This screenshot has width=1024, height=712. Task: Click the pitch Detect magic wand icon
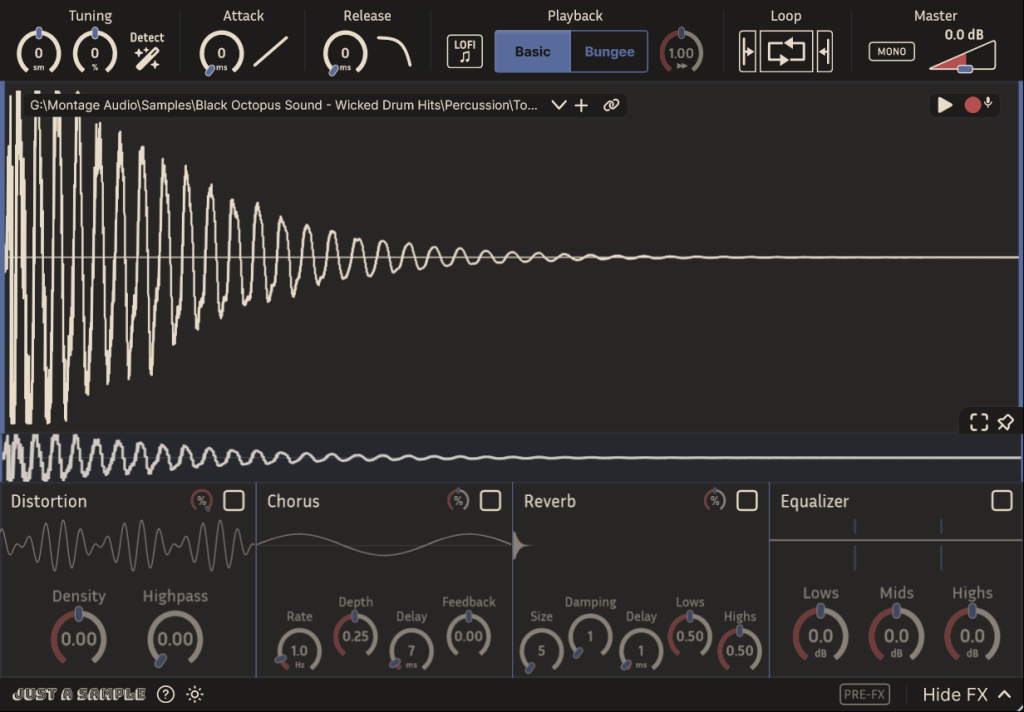point(147,58)
